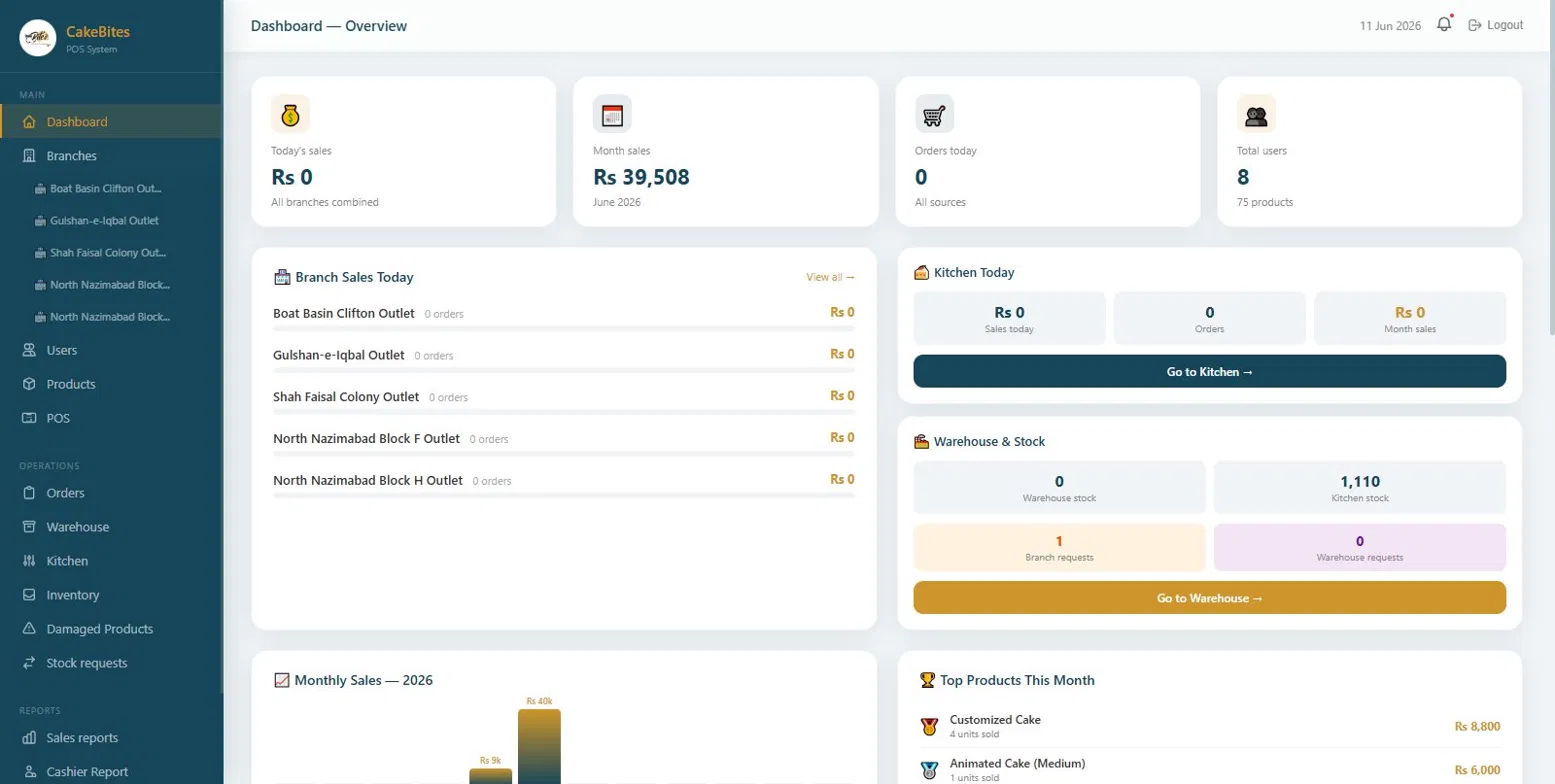This screenshot has width=1555, height=784.
Task: Click the Cashier Report search icon
Action: point(29,772)
